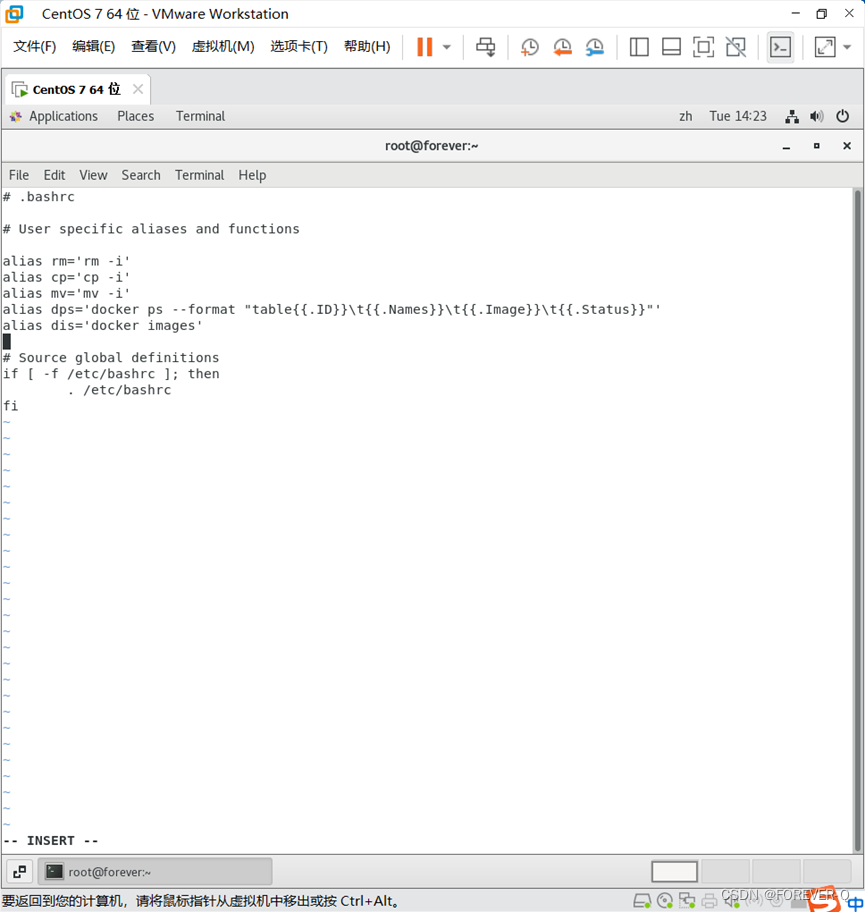
Task: Click the CD/DVD device status icon
Action: pyautogui.click(x=665, y=901)
